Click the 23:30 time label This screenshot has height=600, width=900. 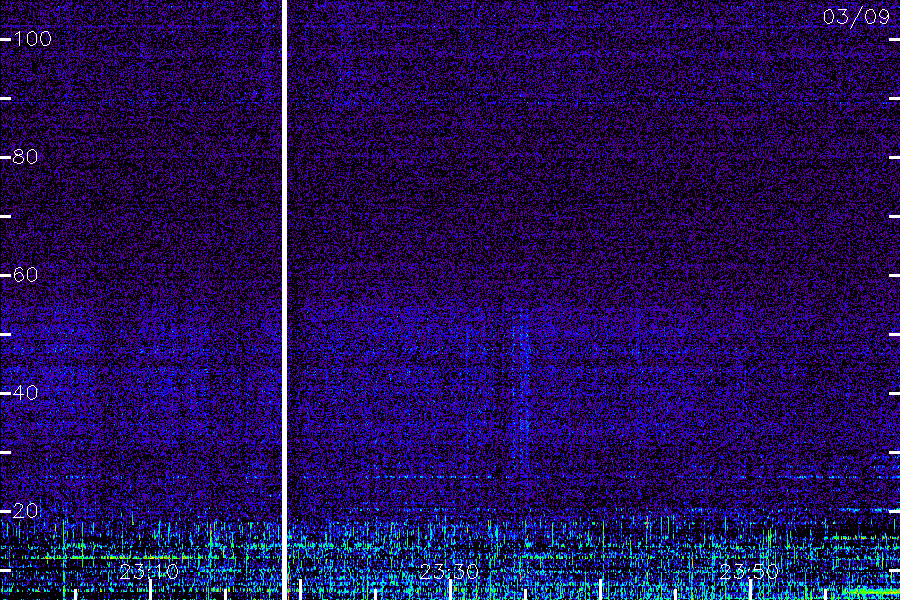tap(449, 572)
